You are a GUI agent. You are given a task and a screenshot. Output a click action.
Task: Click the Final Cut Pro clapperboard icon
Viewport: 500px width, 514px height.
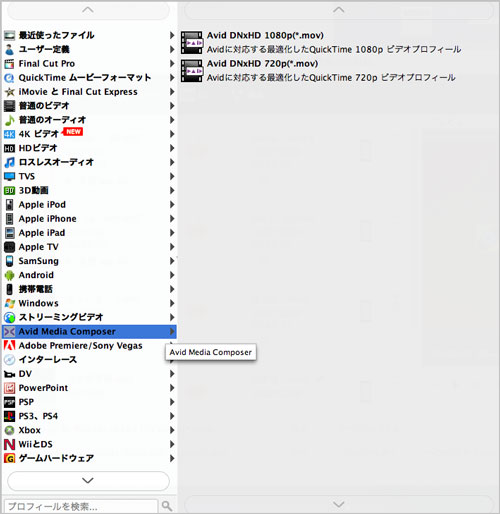tap(9, 64)
